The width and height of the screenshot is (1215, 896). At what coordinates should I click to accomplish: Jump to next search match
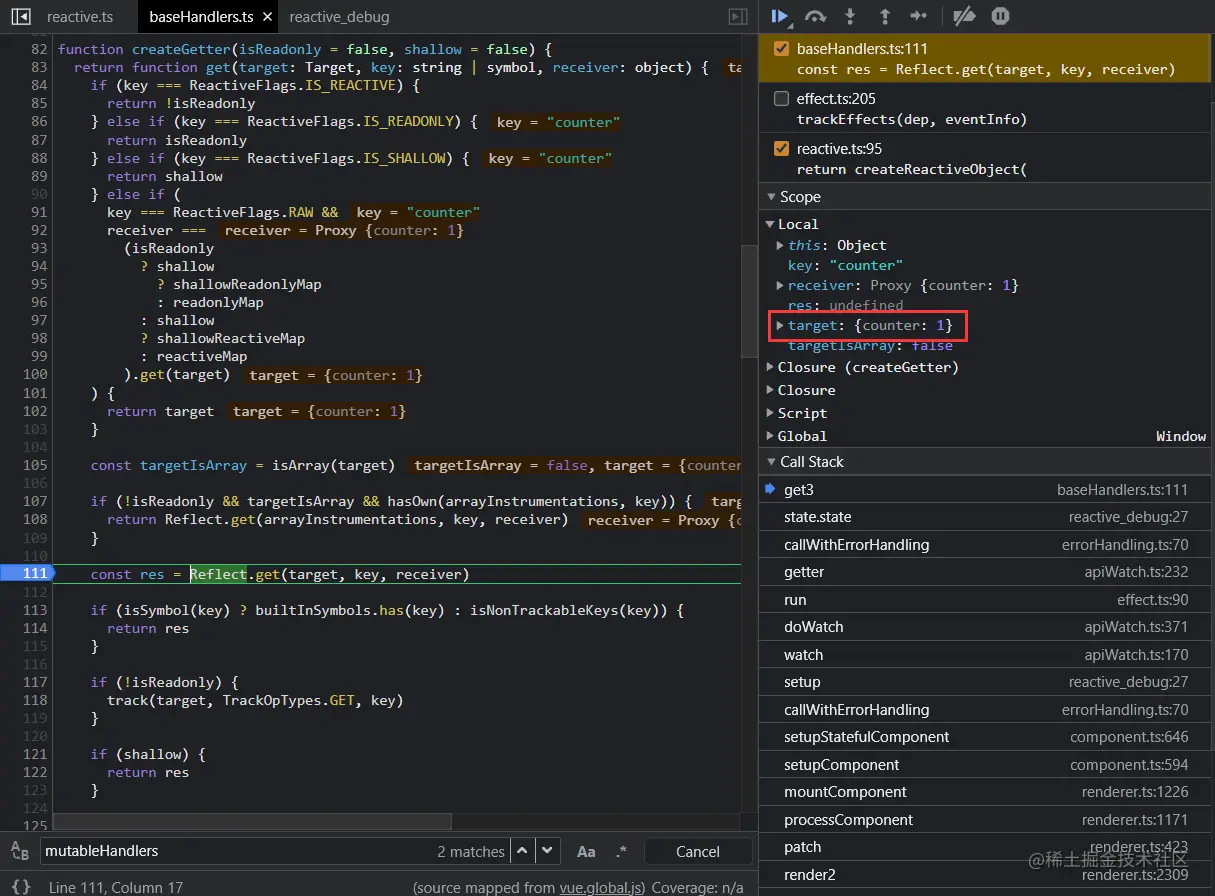(x=546, y=851)
